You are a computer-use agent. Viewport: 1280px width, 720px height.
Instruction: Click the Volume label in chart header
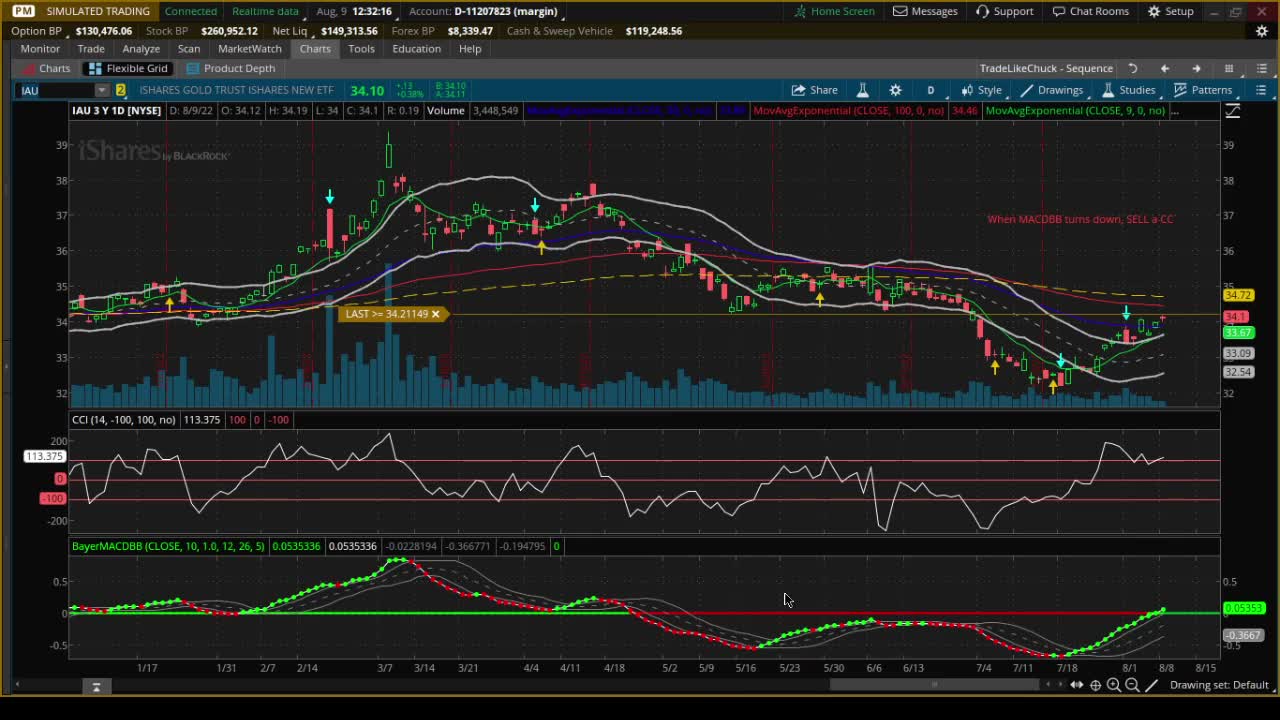(446, 111)
